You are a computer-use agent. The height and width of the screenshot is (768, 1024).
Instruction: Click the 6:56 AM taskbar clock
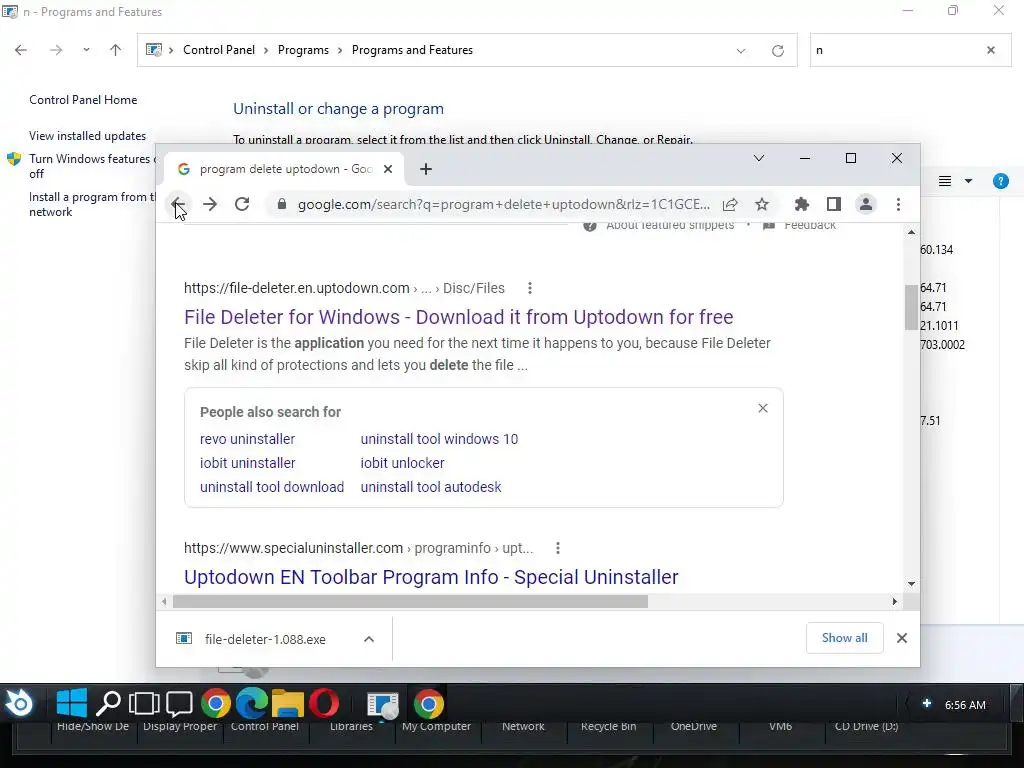965,705
